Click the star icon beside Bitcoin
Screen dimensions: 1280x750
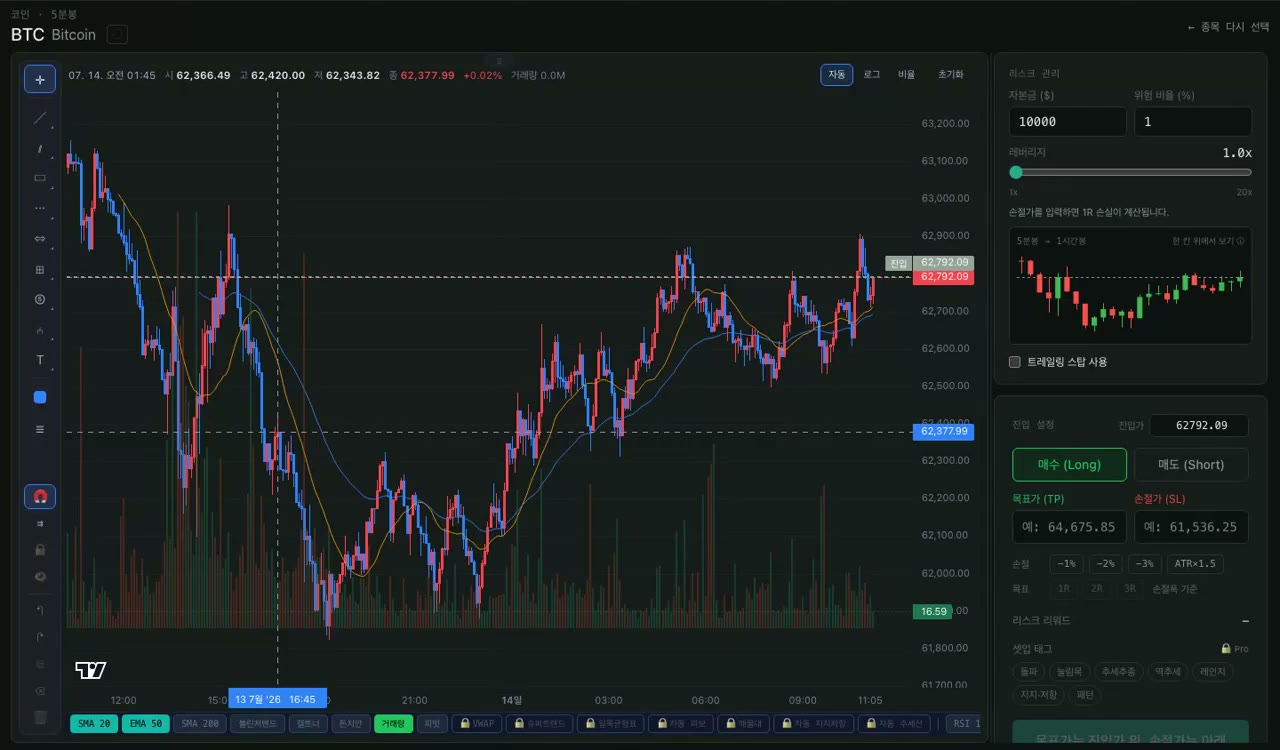coord(117,35)
